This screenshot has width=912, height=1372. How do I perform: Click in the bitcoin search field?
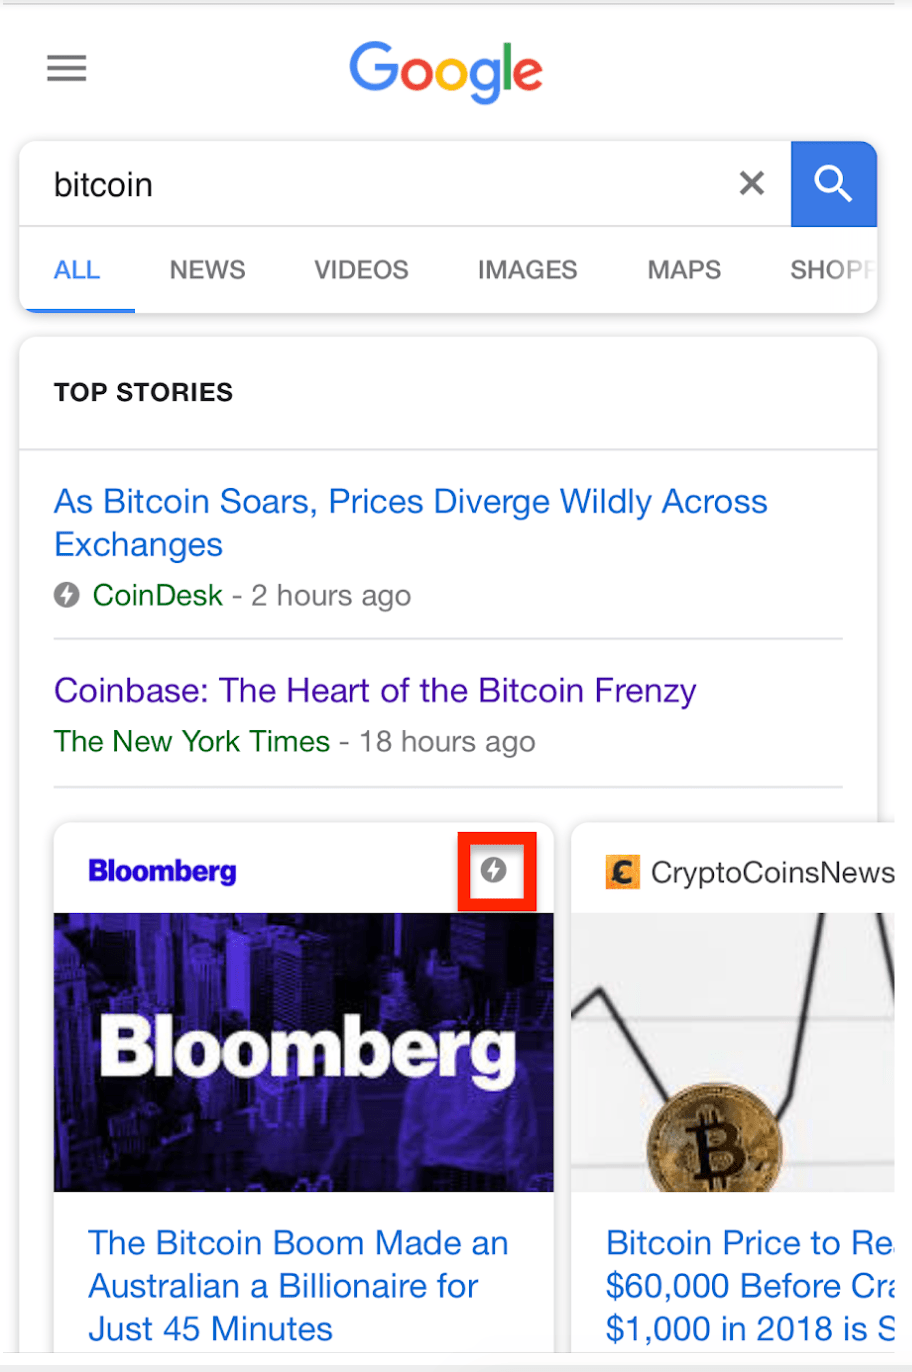(x=380, y=185)
